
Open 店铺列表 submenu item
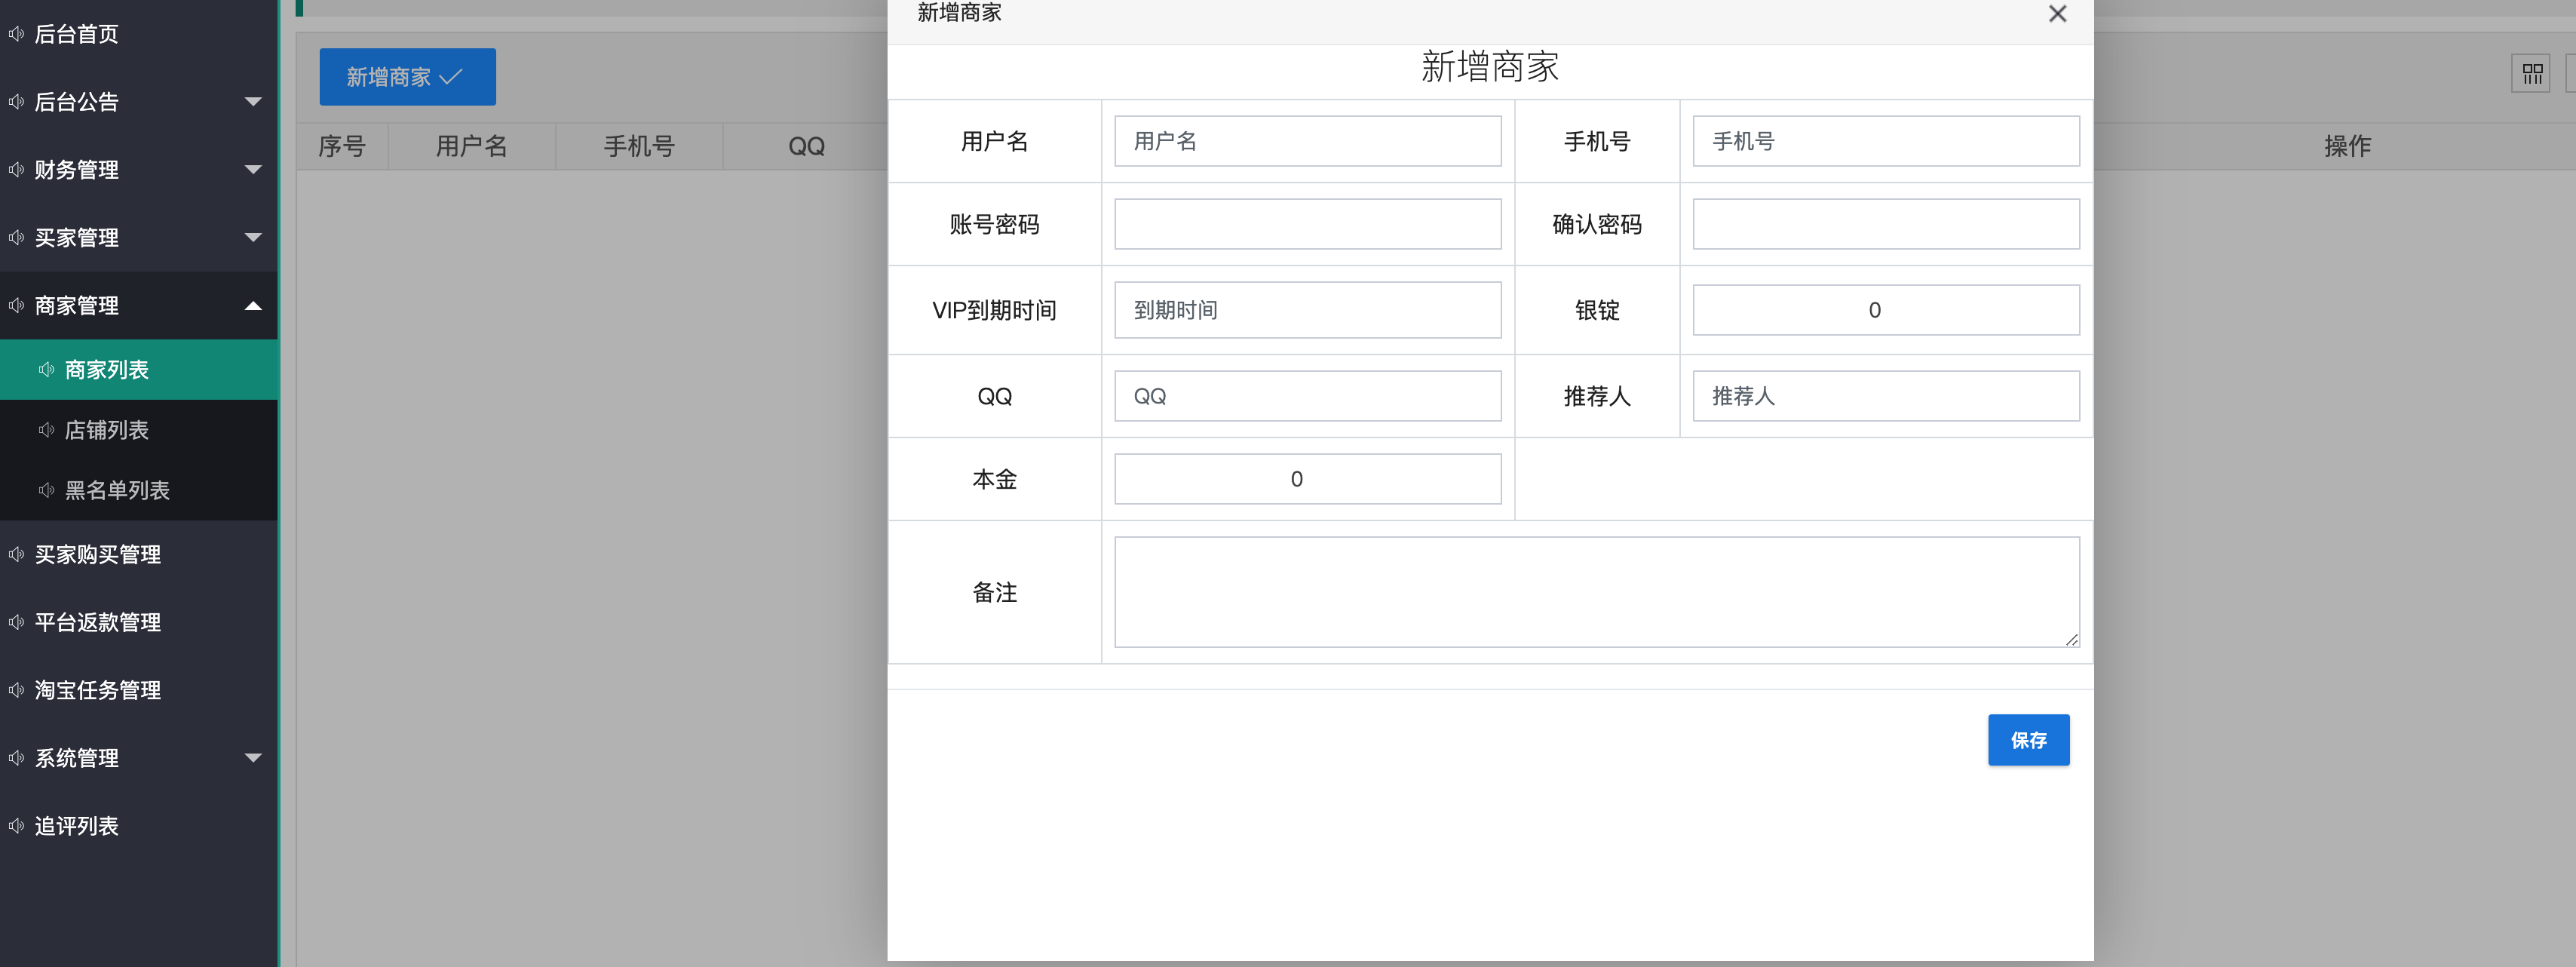(139, 430)
